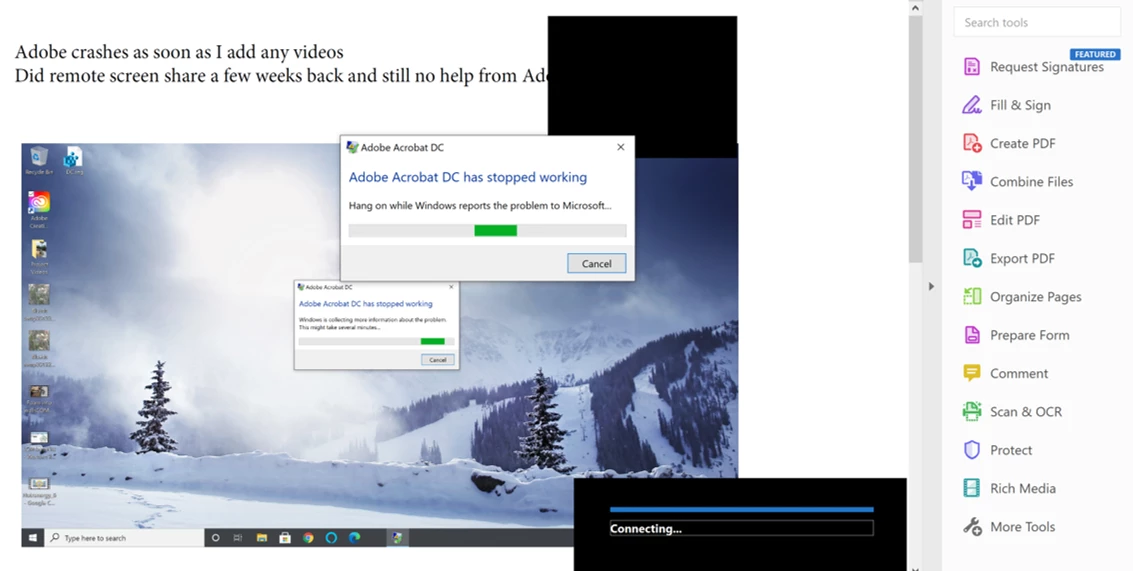Close the large Adobe Acrobat DC dialog

pyautogui.click(x=620, y=147)
